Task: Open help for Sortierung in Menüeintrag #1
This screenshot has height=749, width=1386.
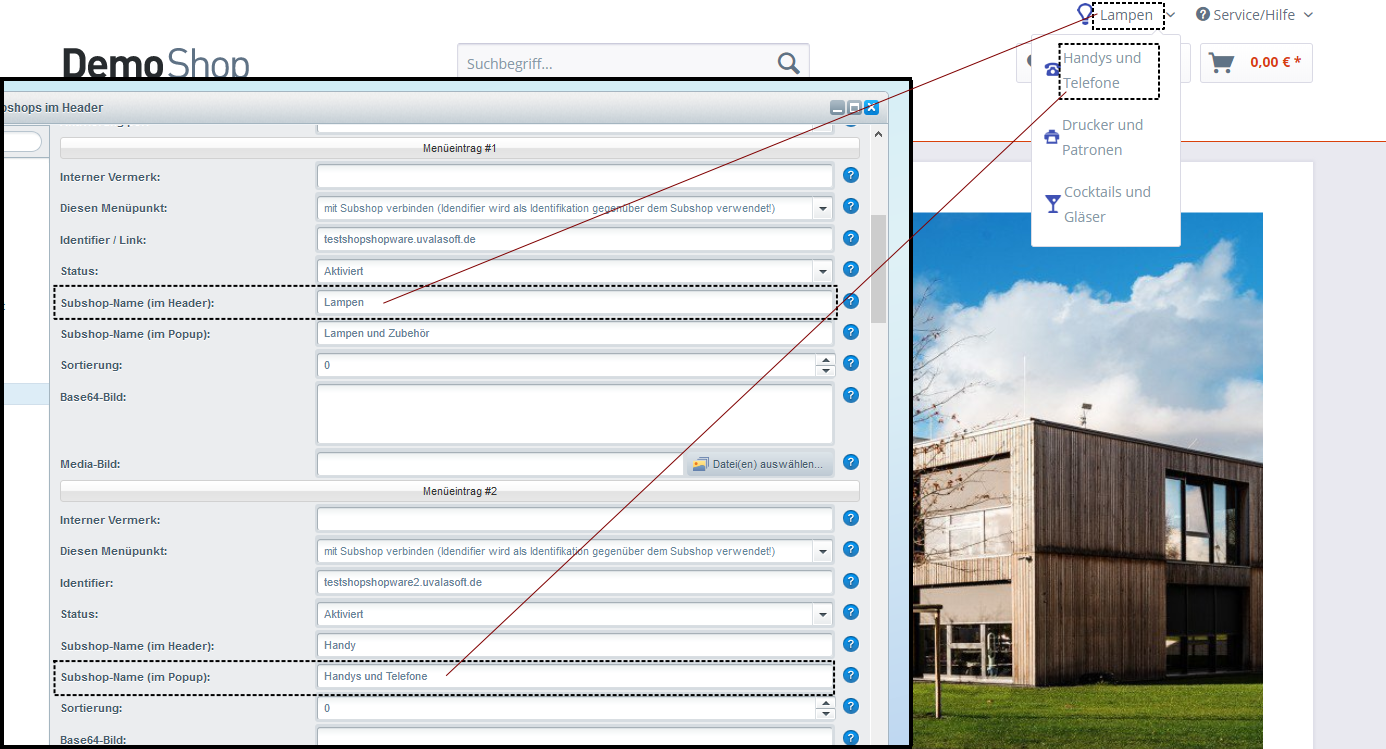Action: click(851, 363)
